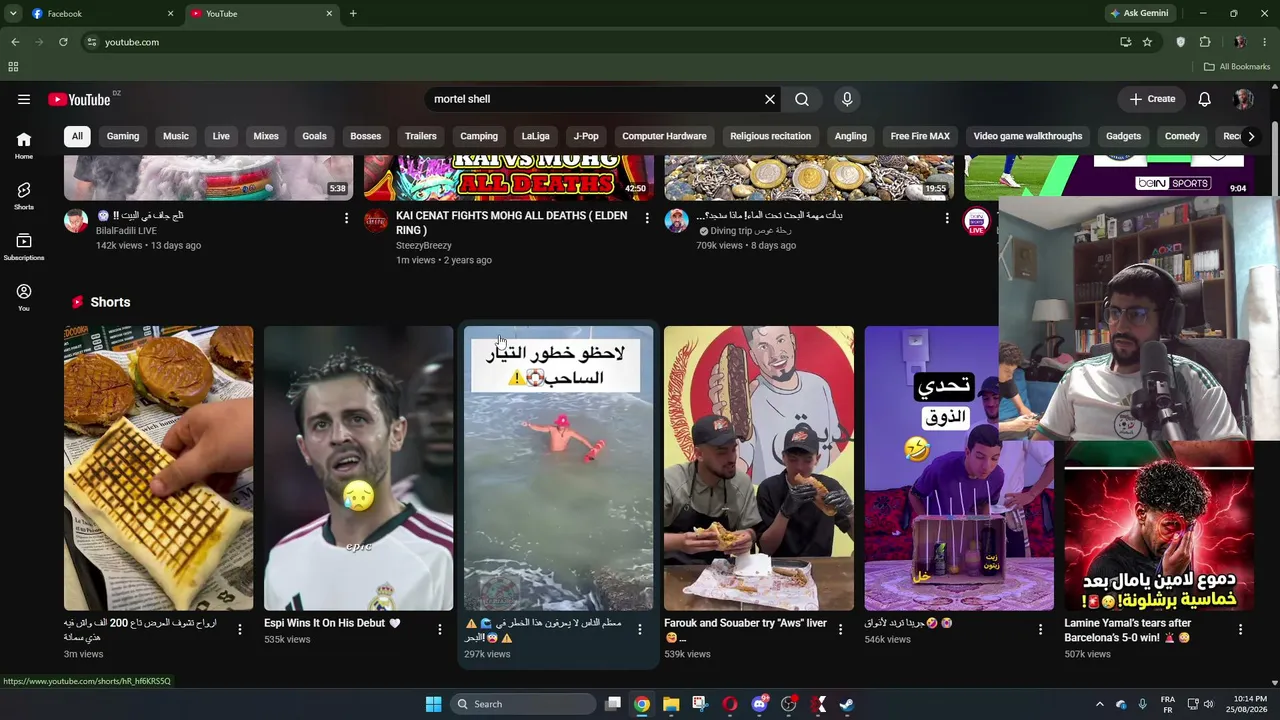This screenshot has width=1280, height=720.
Task: Play the Bernardo Silva short thumbnail
Action: click(358, 468)
